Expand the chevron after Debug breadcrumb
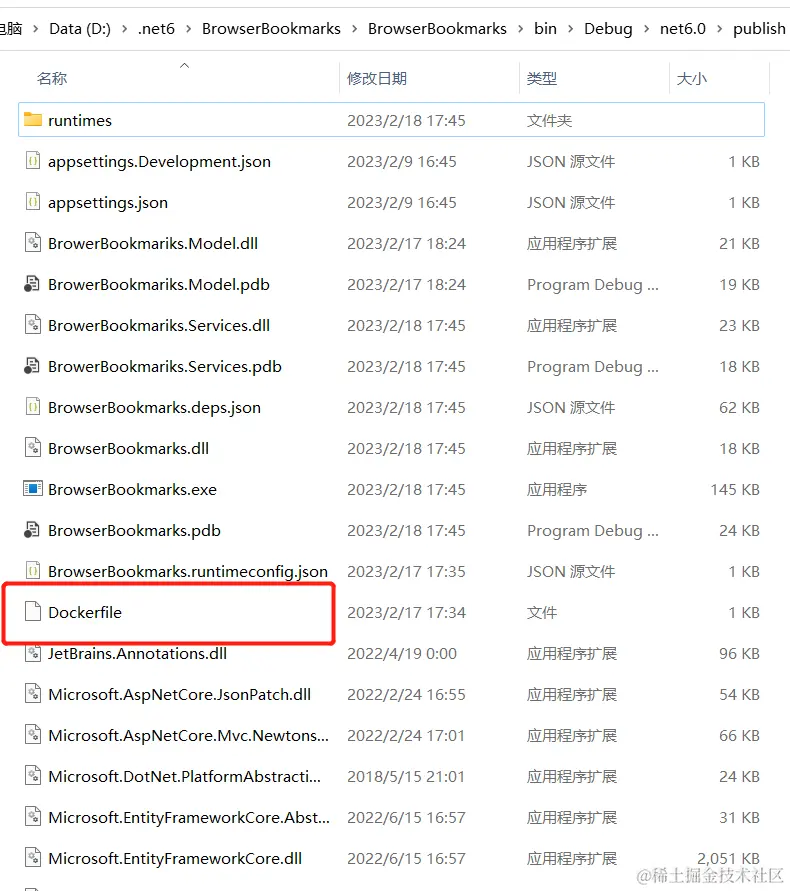 pyautogui.click(x=646, y=28)
